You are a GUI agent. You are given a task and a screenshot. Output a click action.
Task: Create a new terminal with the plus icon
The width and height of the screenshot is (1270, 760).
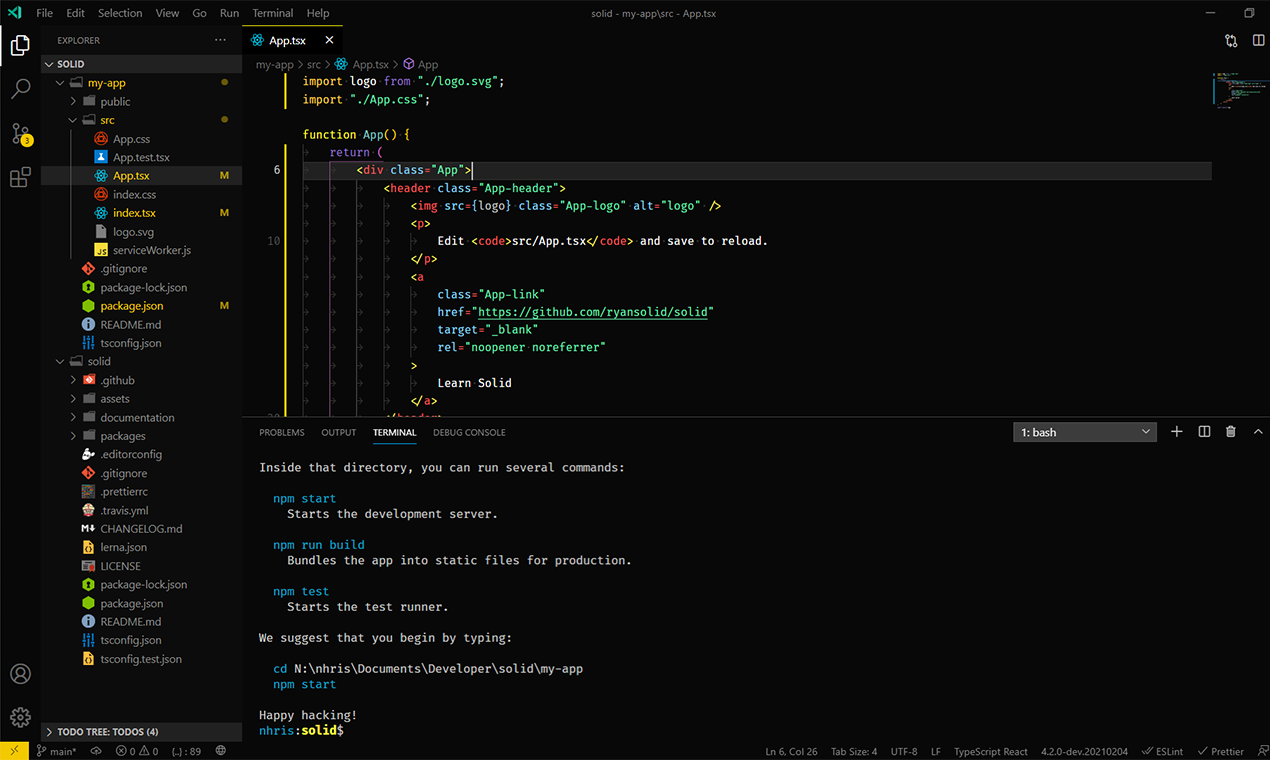pyautogui.click(x=1176, y=431)
